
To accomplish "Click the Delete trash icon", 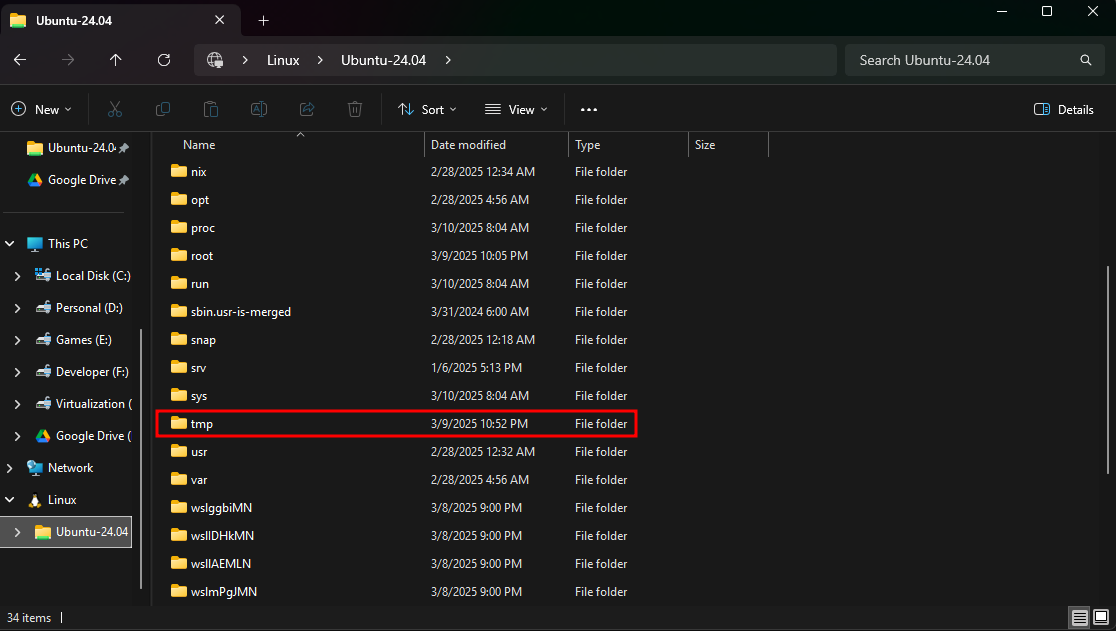I will 354,110.
